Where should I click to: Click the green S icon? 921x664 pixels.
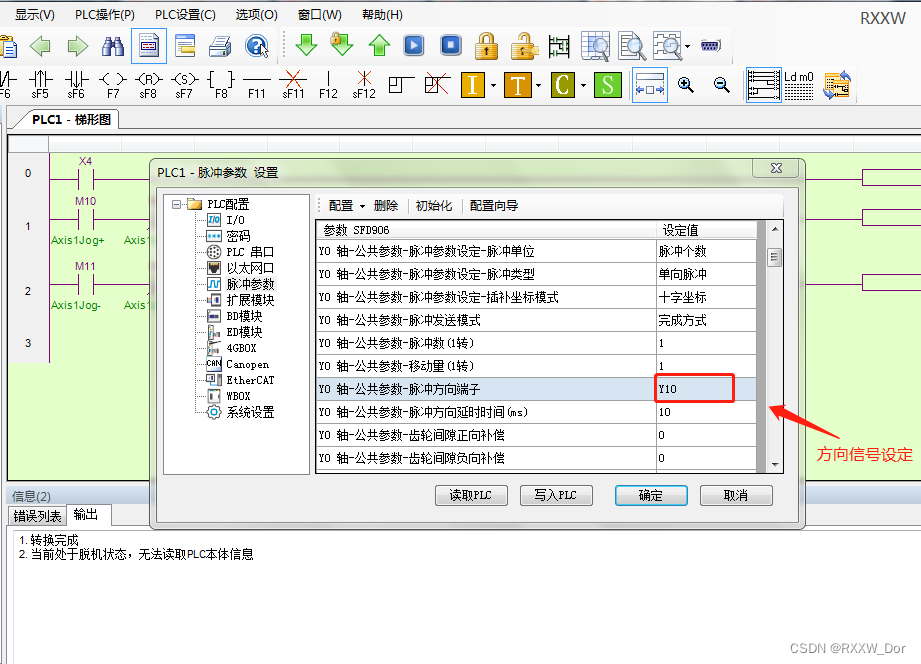point(607,85)
